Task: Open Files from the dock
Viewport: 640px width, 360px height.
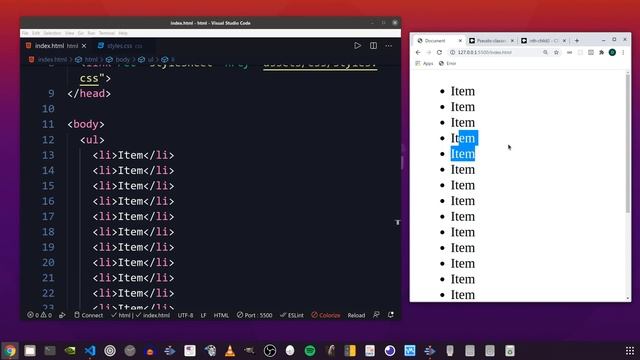Action: [x=30, y=351]
